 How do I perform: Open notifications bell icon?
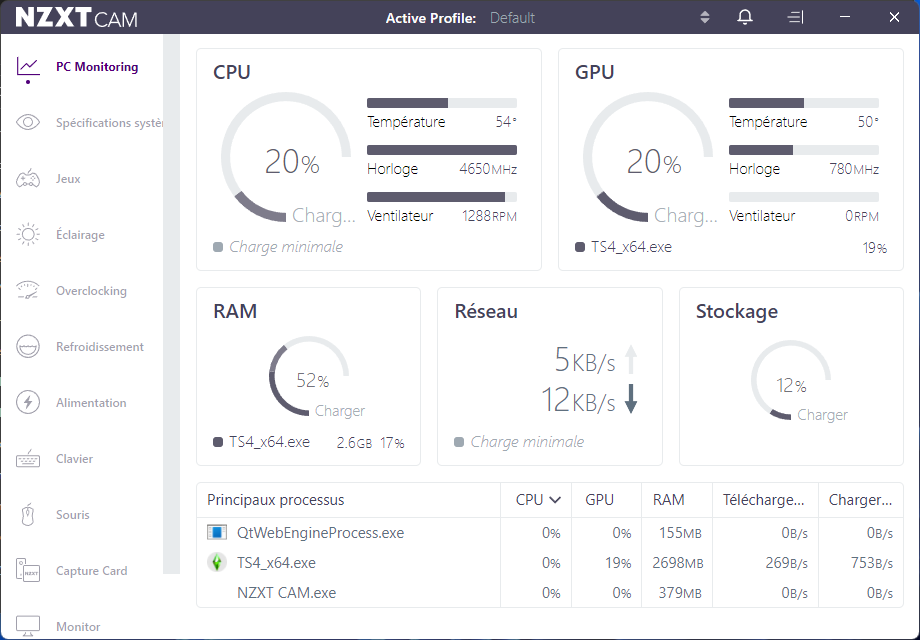tap(745, 18)
